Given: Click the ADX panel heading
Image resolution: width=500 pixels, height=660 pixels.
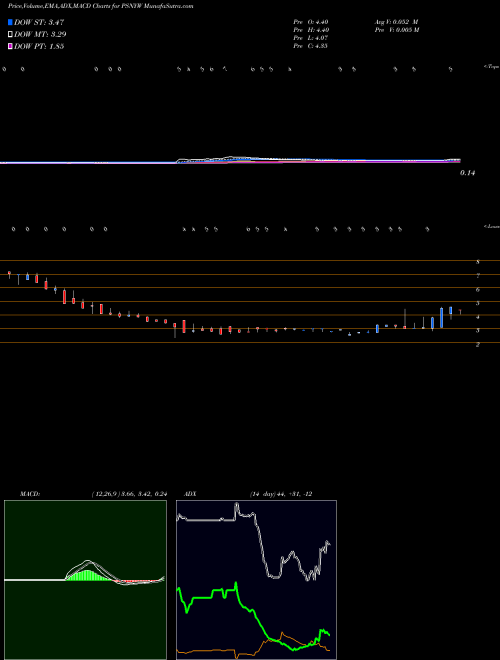Looking at the screenshot, I should [x=191, y=494].
